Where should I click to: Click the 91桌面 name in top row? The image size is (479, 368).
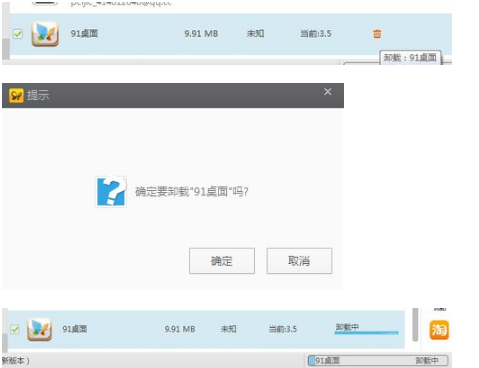tap(84, 34)
